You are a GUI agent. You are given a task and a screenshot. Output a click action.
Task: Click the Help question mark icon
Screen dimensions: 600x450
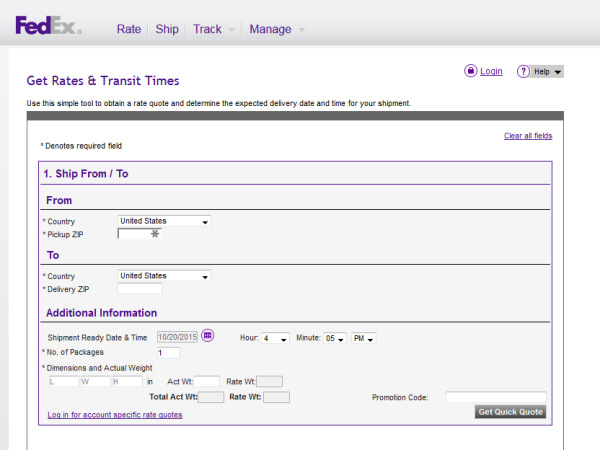523,71
